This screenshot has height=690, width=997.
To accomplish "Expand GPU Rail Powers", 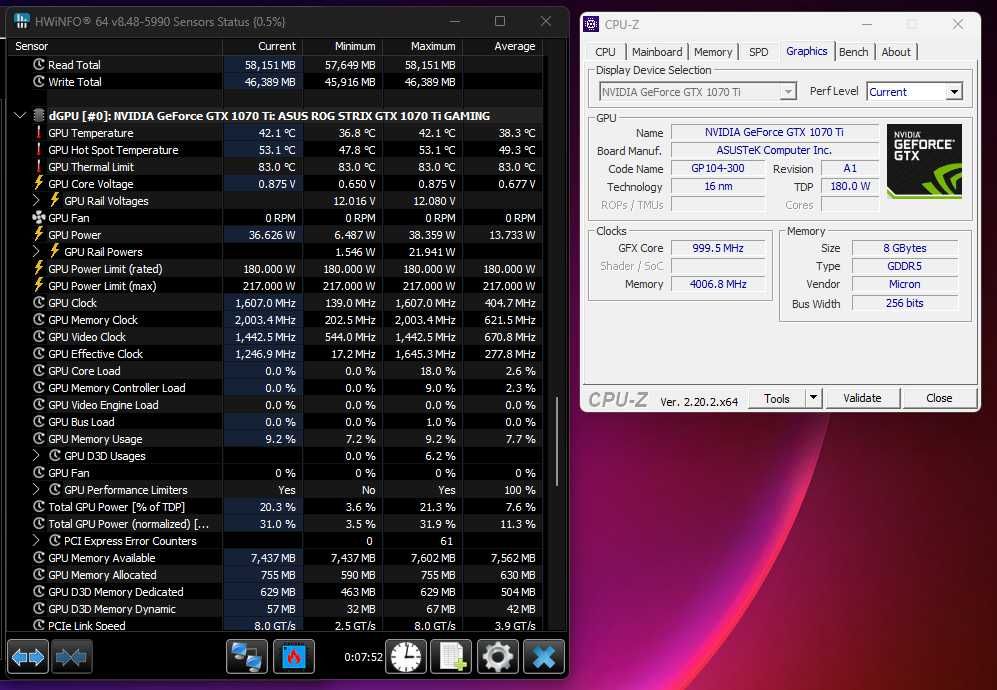I will (37, 251).
